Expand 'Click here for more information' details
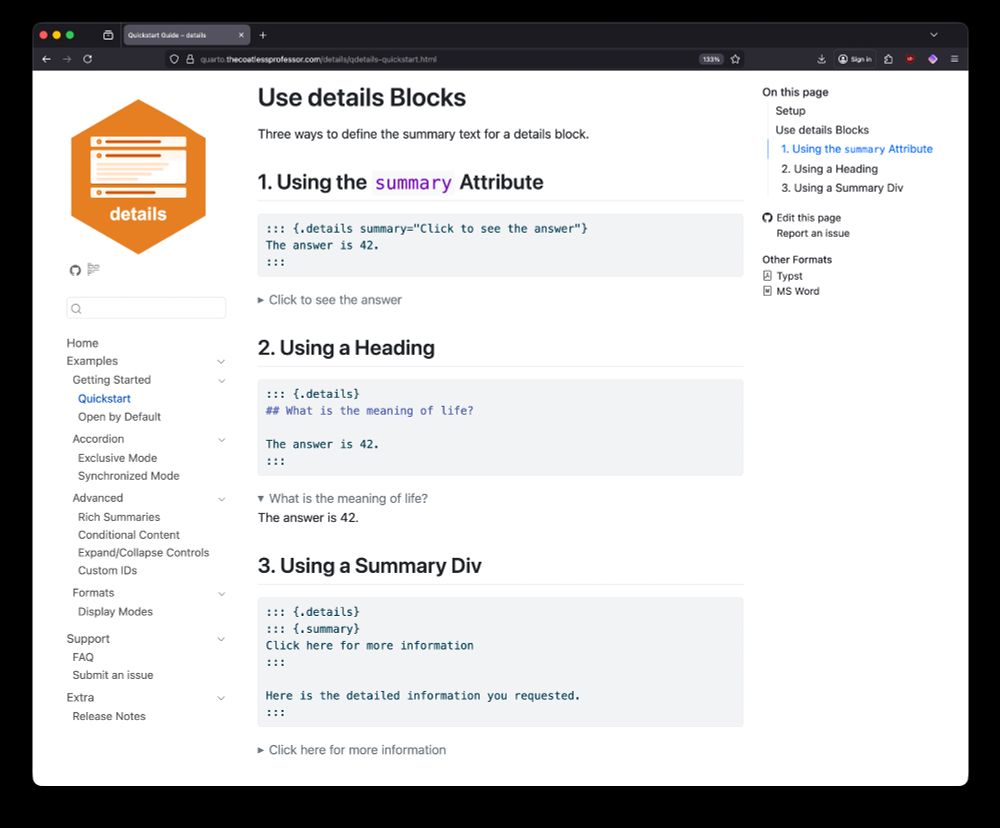 [353, 750]
